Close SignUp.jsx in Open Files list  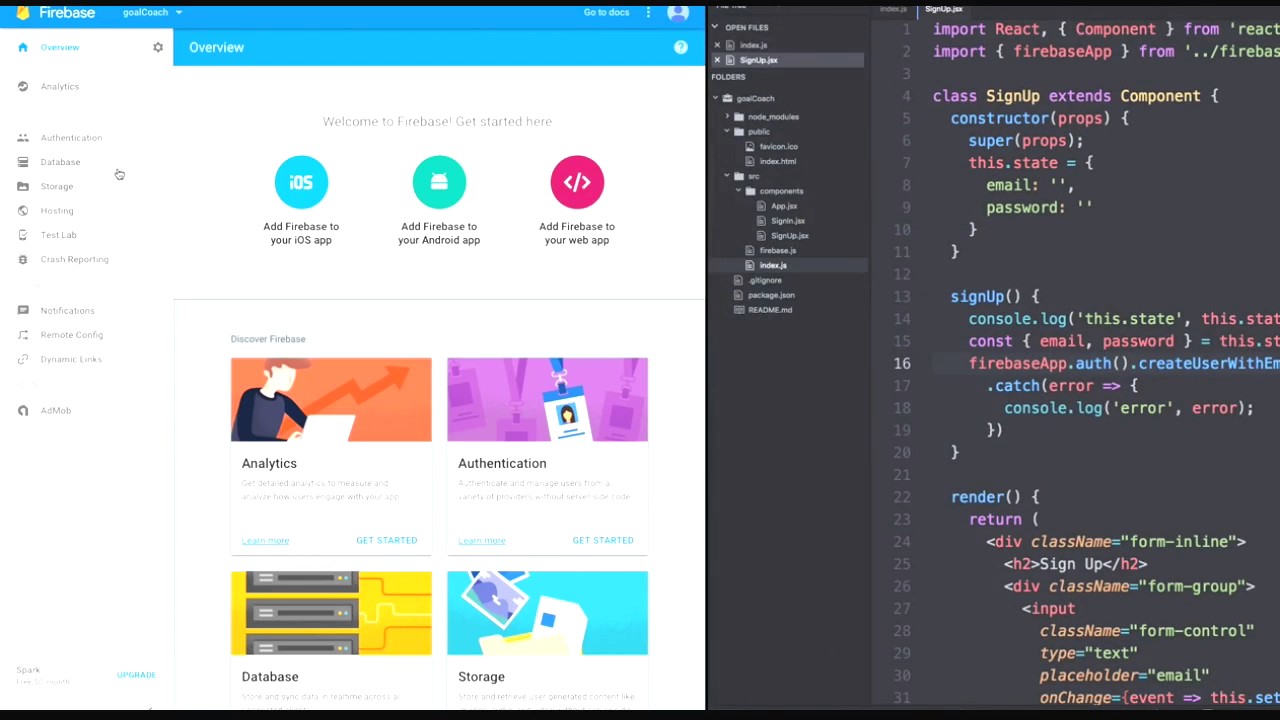click(717, 60)
